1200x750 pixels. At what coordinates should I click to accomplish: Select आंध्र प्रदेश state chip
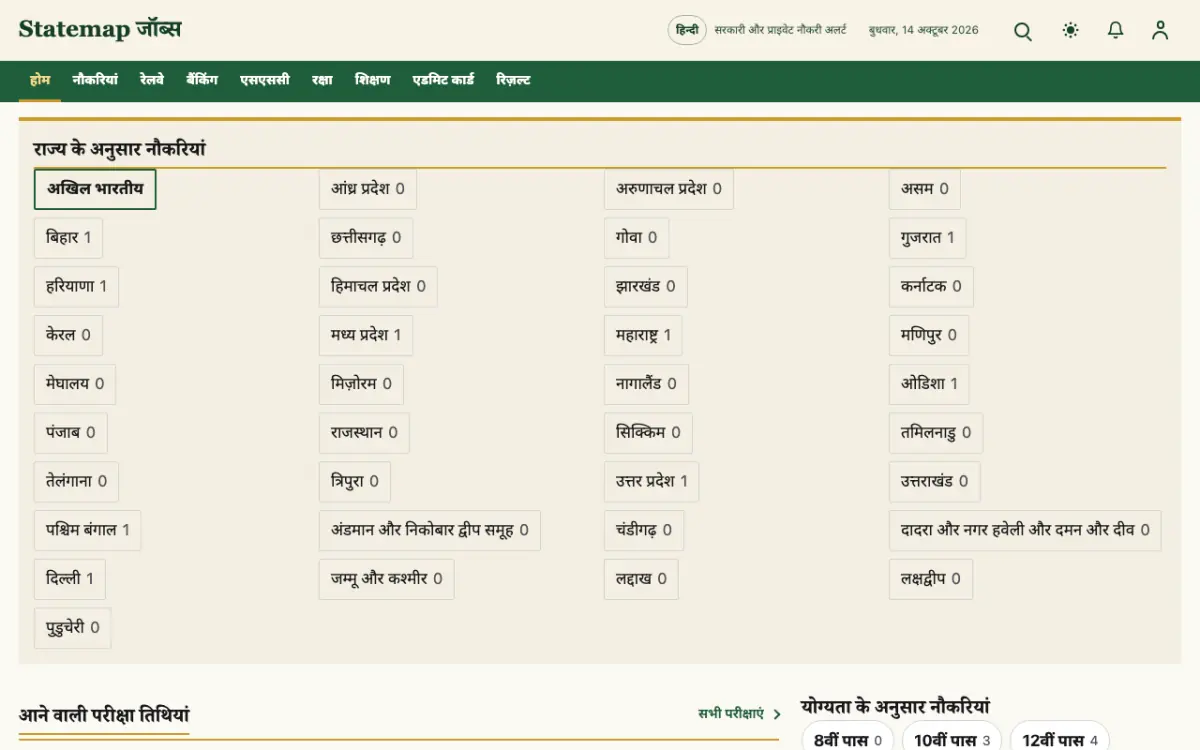[368, 189]
